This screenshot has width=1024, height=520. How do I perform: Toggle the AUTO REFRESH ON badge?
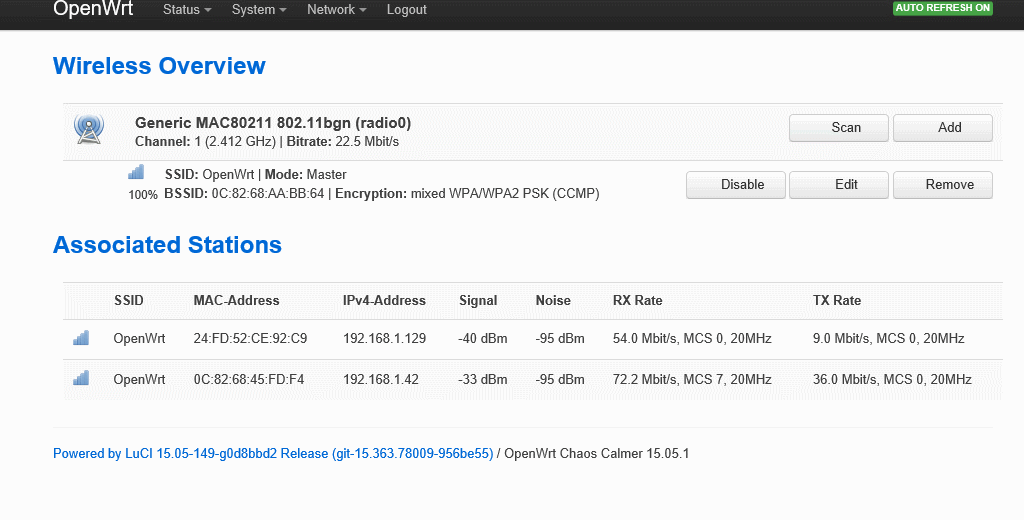pyautogui.click(x=942, y=8)
